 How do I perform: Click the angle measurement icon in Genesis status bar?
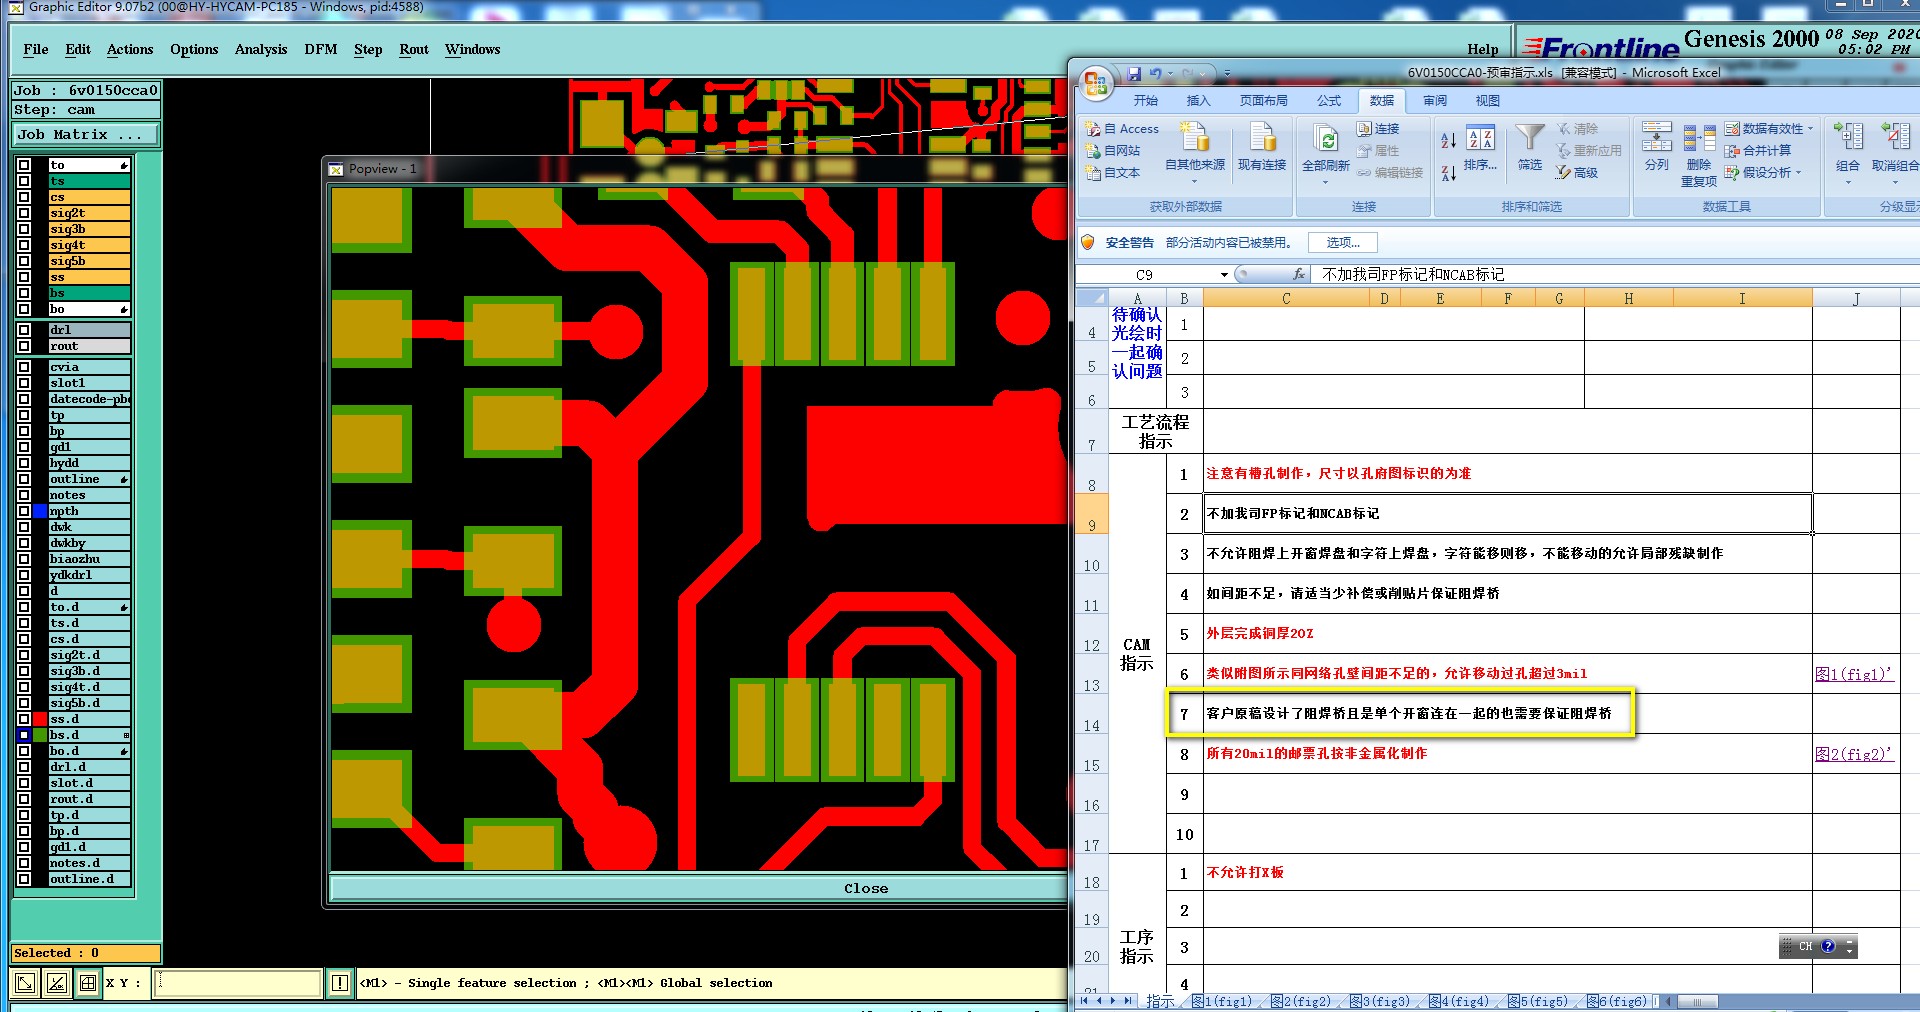[x=57, y=983]
